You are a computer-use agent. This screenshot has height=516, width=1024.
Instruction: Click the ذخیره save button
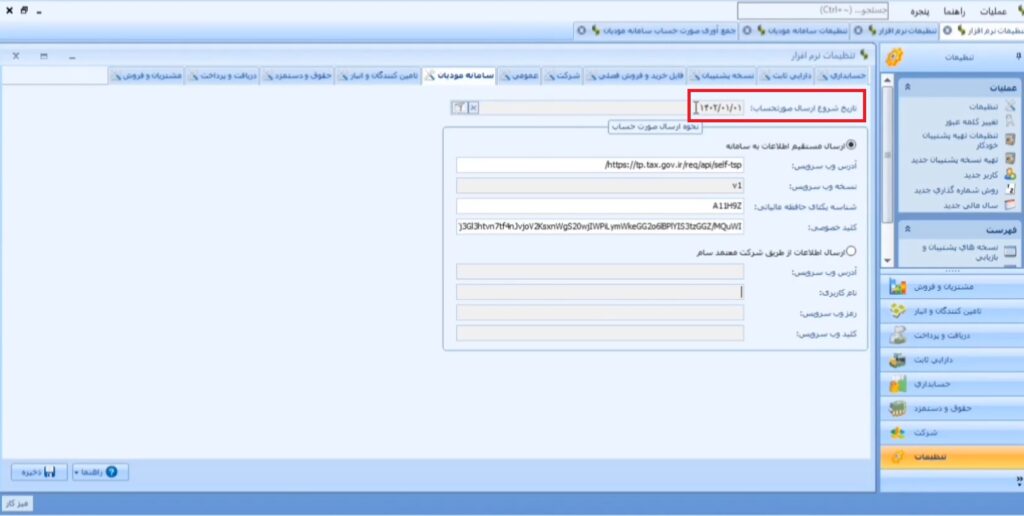coord(39,472)
